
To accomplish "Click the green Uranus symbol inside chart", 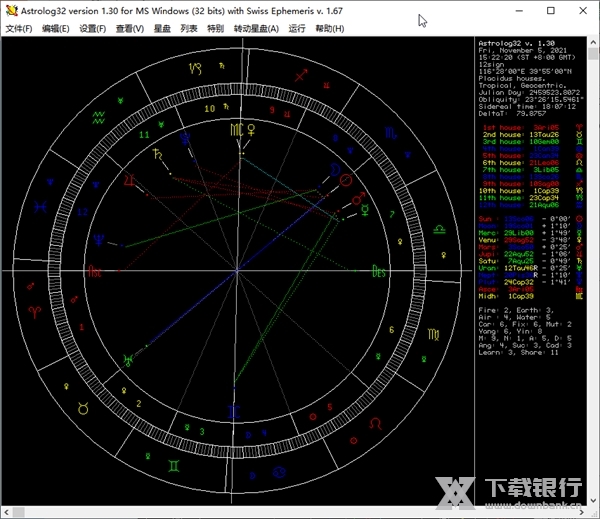I will [x=128, y=360].
